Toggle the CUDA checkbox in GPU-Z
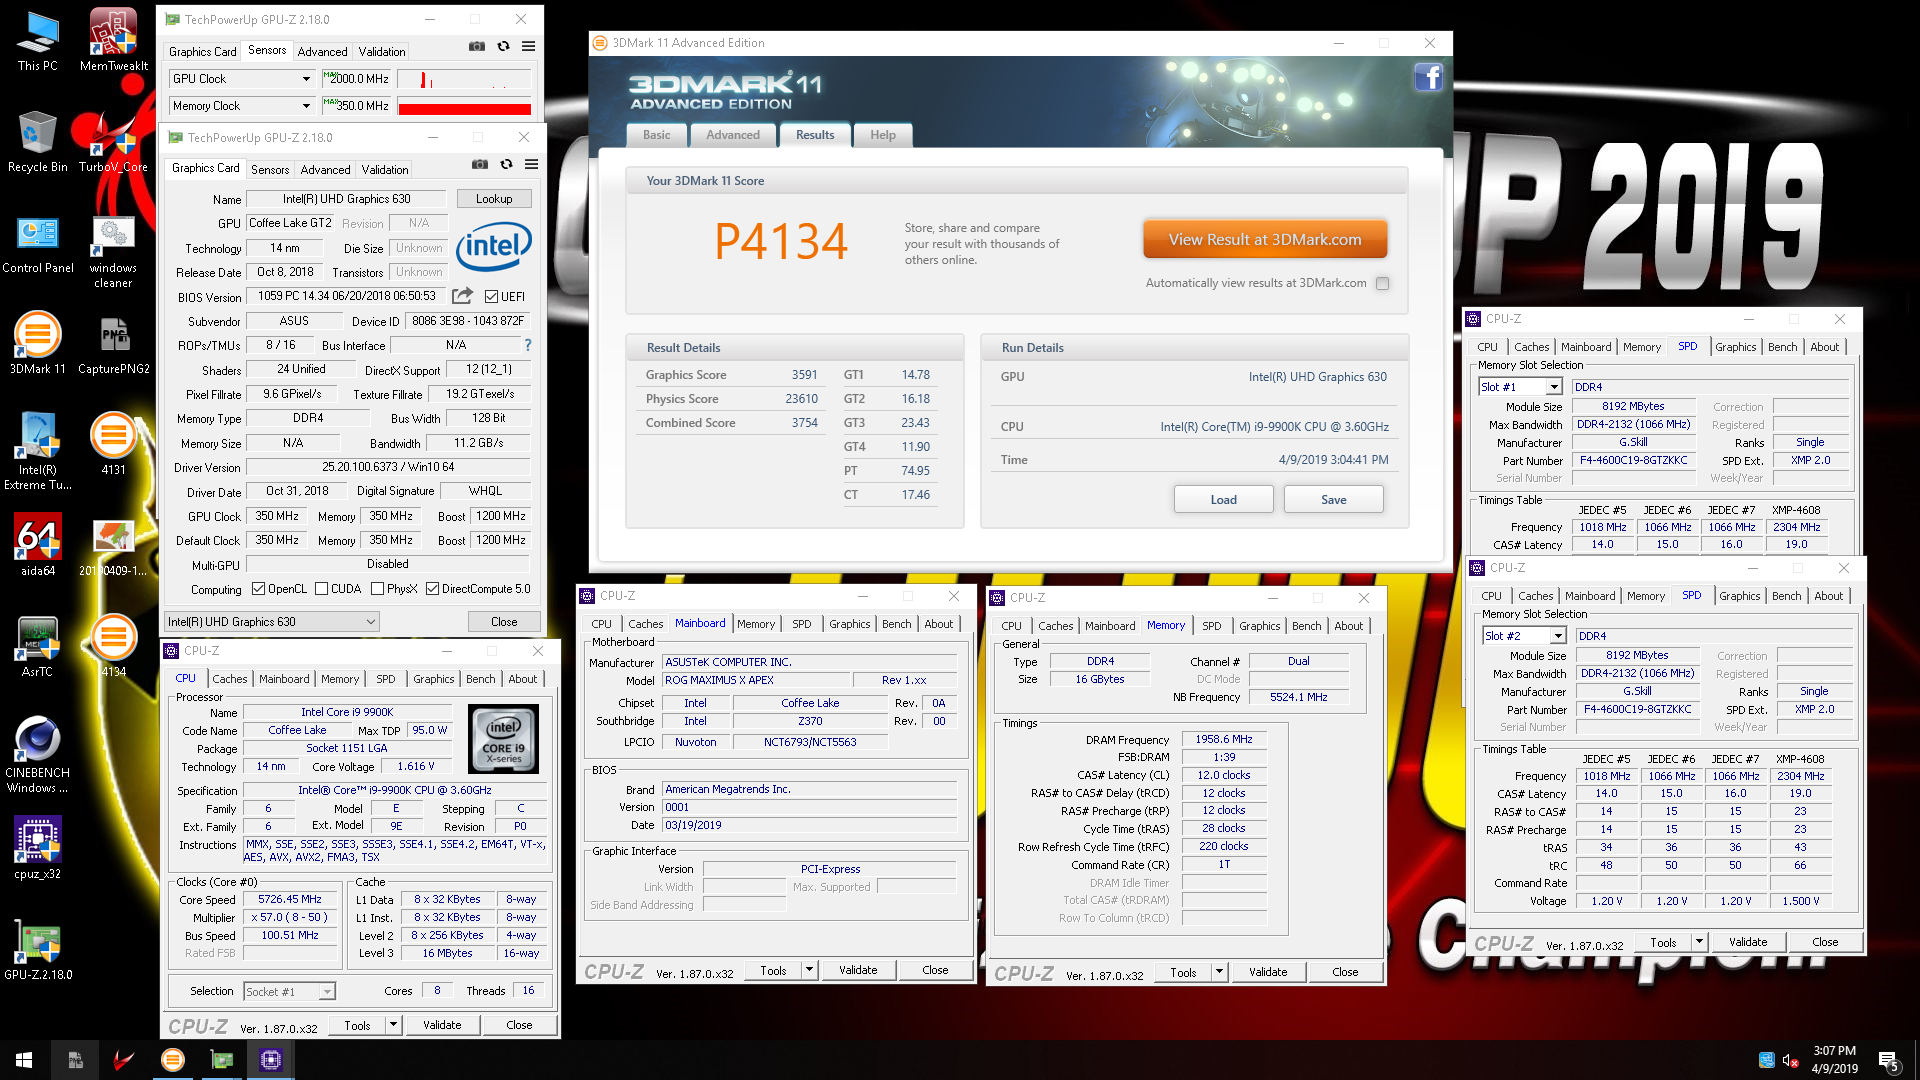1920x1080 pixels. [x=322, y=589]
